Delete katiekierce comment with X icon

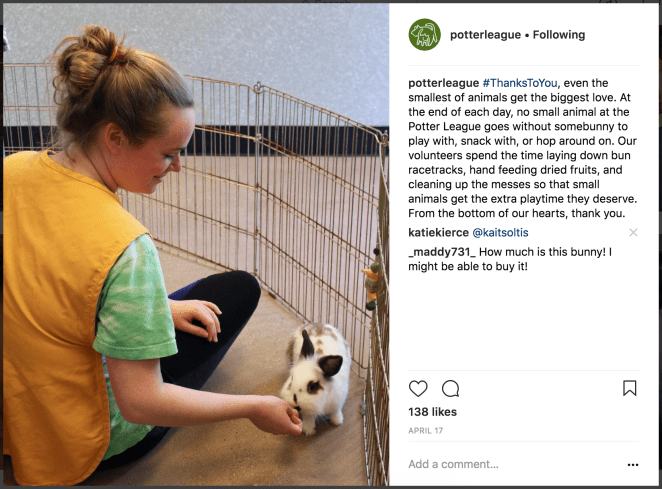click(x=633, y=232)
